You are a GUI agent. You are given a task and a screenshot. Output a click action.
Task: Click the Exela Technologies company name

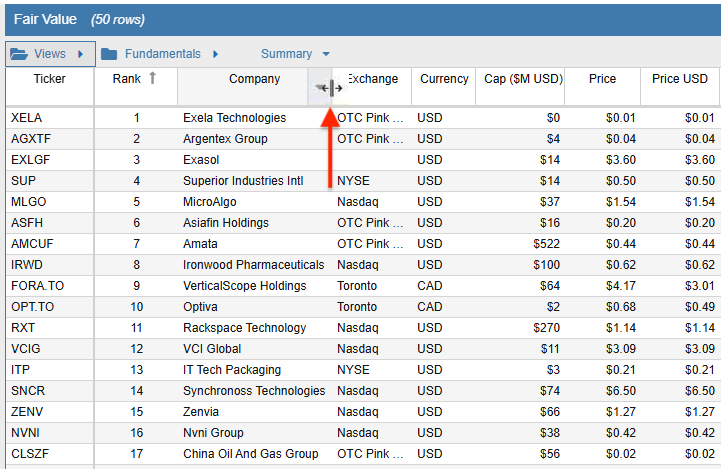235,118
